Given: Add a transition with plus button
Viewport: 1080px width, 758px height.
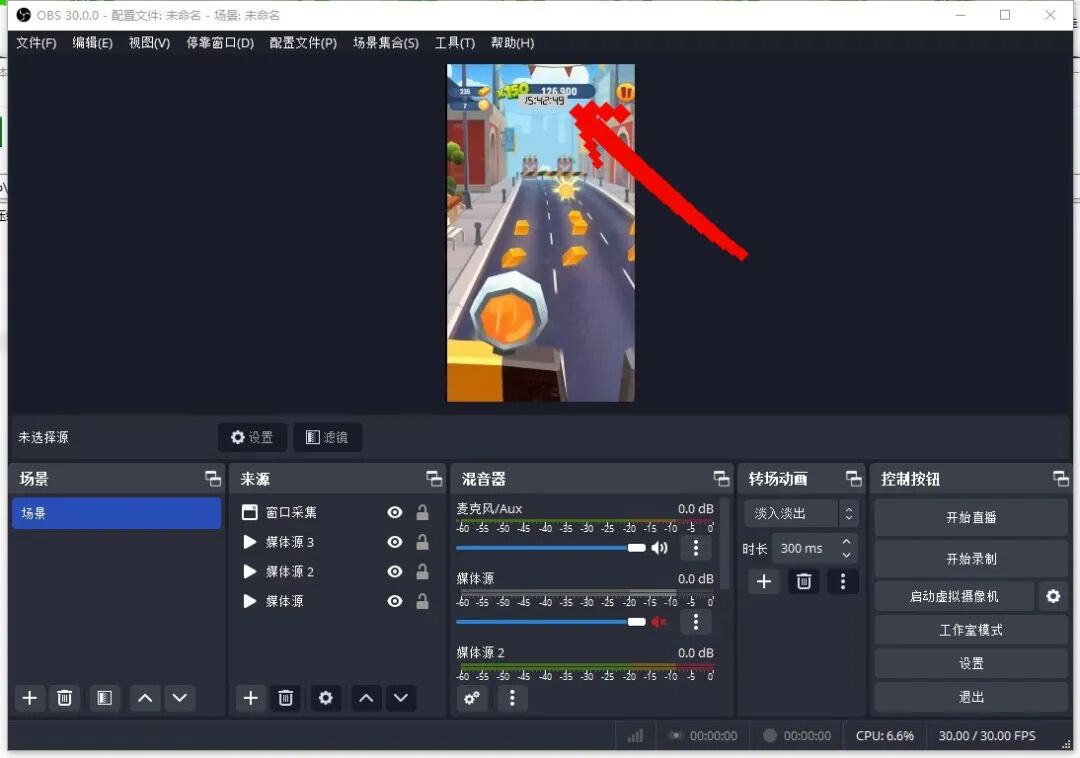Looking at the screenshot, I should [x=764, y=582].
